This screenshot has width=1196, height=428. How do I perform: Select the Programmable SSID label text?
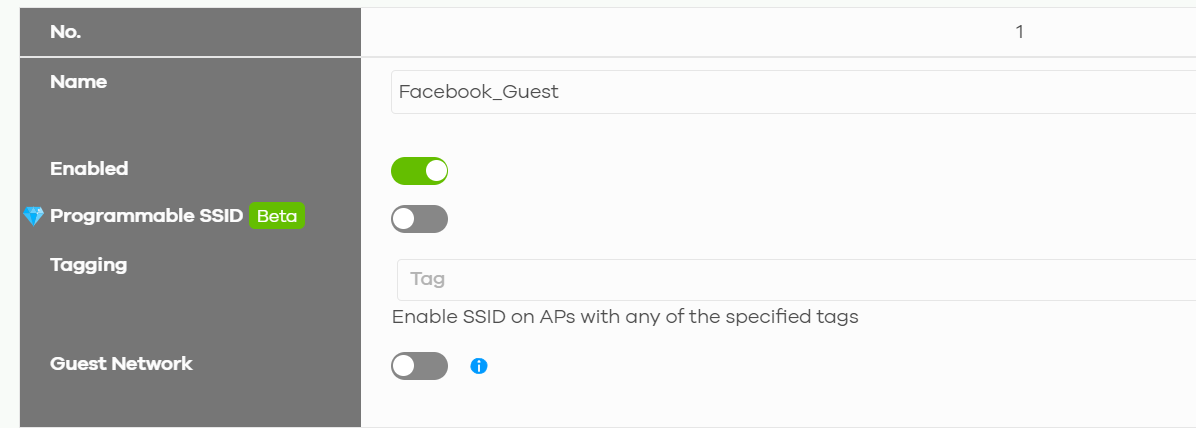146,216
